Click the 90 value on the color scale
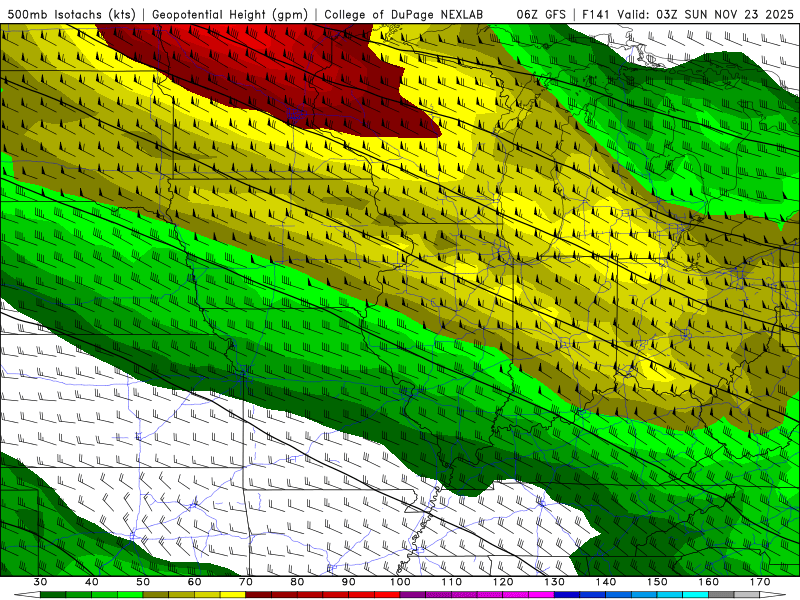 (x=348, y=582)
